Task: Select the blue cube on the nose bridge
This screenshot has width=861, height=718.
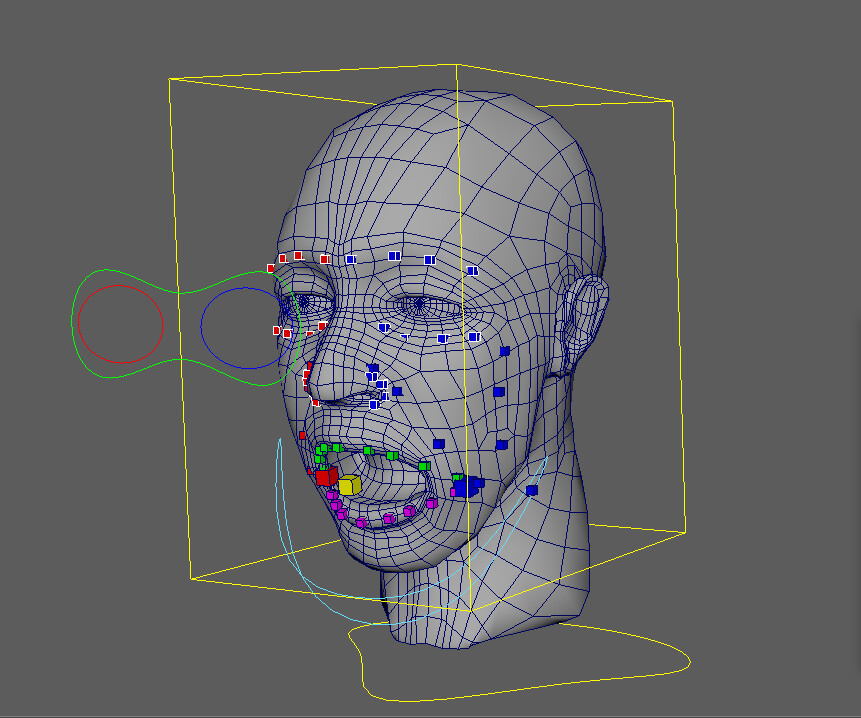Action: (x=373, y=367)
